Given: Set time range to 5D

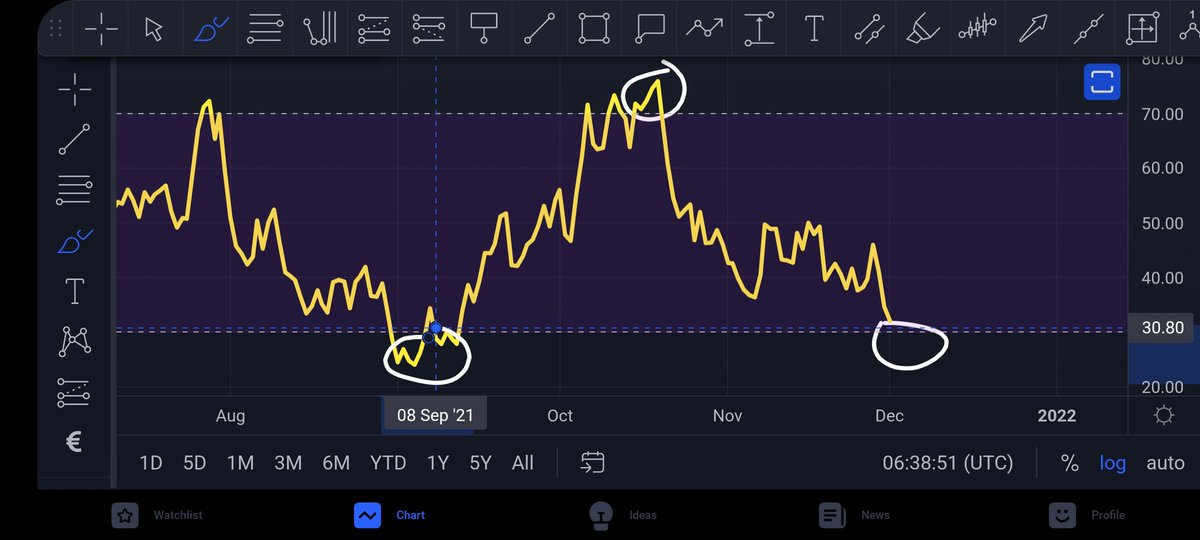Looking at the screenshot, I should point(194,463).
